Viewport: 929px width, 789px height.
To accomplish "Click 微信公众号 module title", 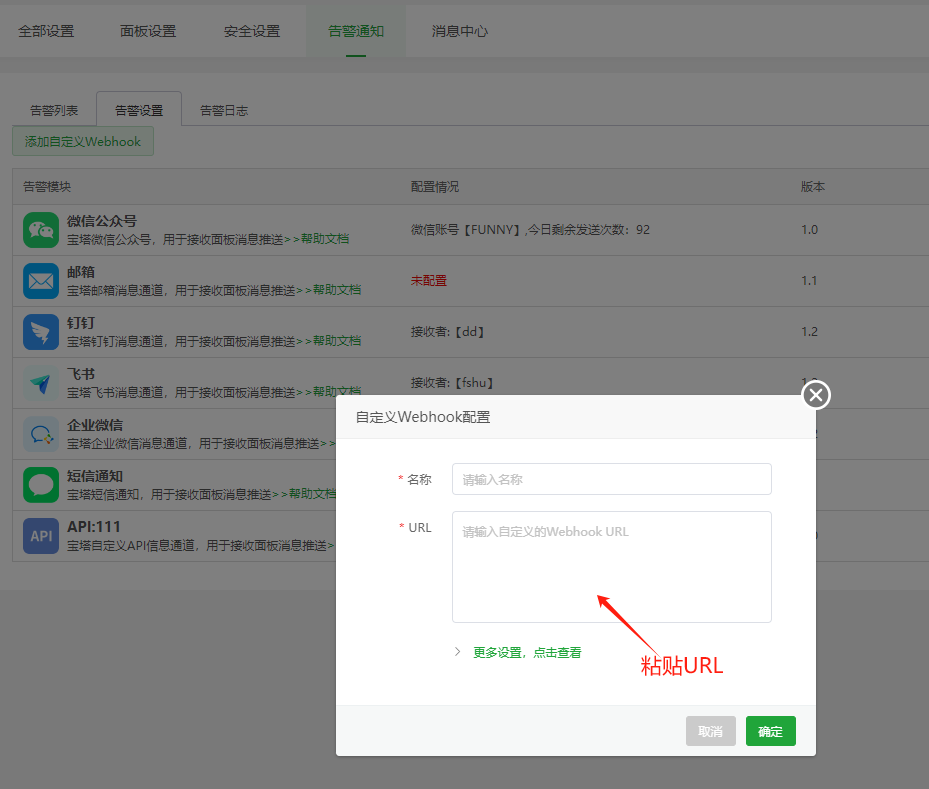I will click(x=102, y=221).
